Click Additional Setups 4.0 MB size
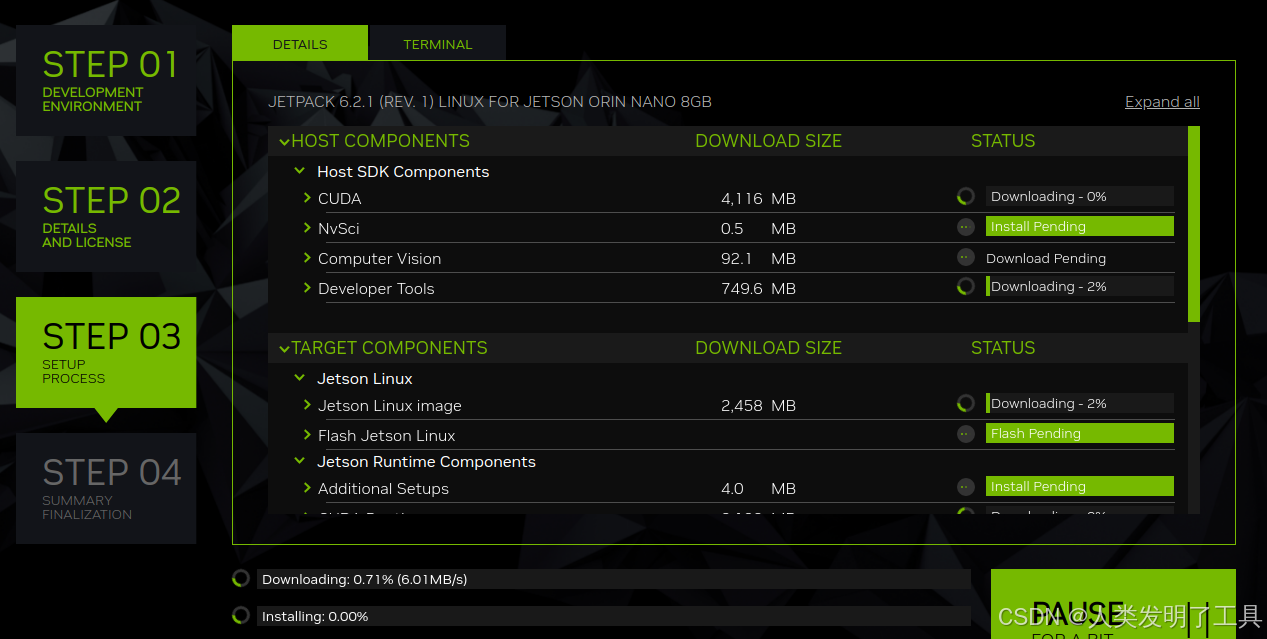This screenshot has width=1267, height=639. [758, 489]
